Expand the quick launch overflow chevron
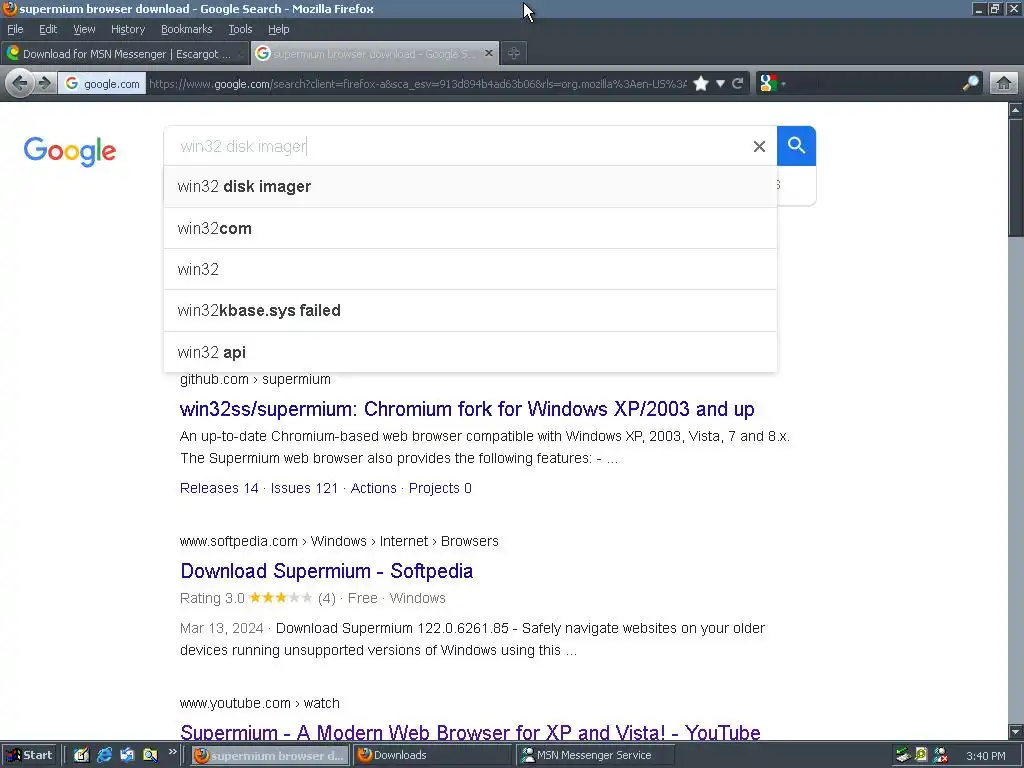Viewport: 1024px width, 768px height. [172, 752]
